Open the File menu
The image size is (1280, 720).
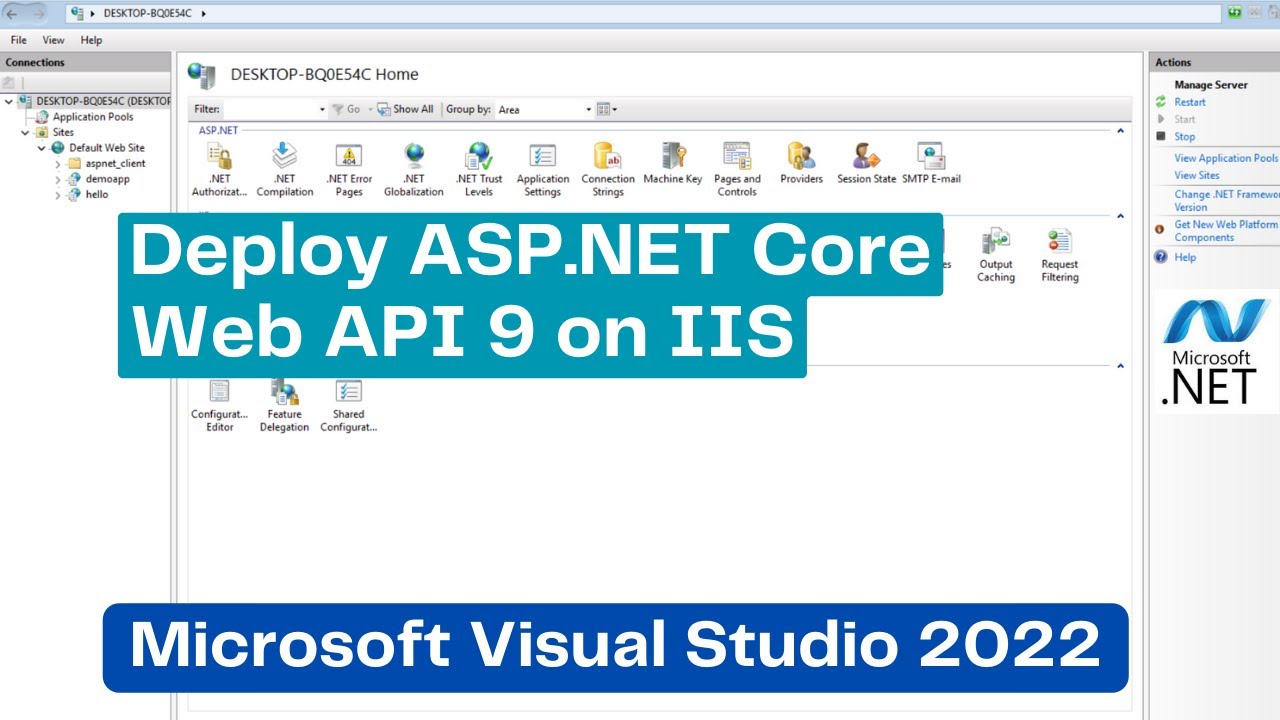pyautogui.click(x=18, y=40)
